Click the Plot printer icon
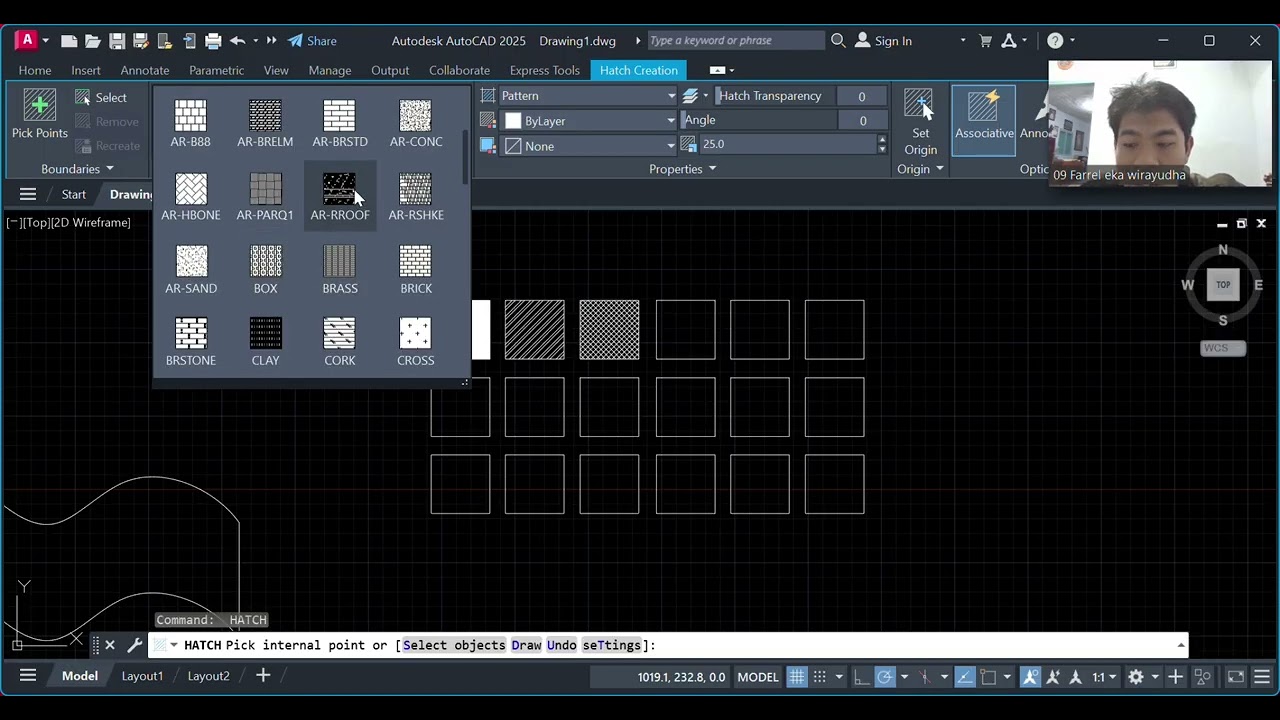Image resolution: width=1280 pixels, height=720 pixels. (x=213, y=41)
